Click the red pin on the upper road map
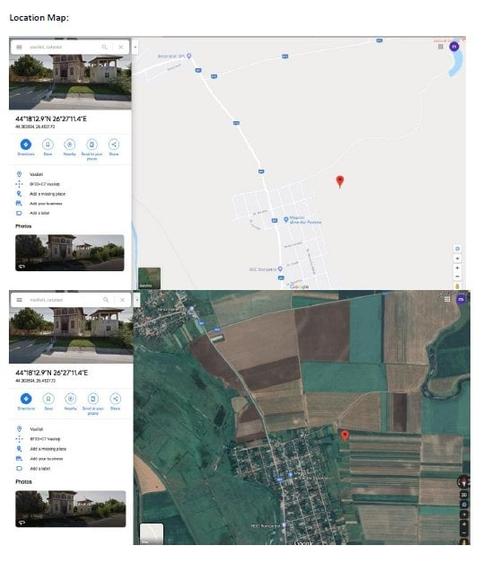 point(340,182)
